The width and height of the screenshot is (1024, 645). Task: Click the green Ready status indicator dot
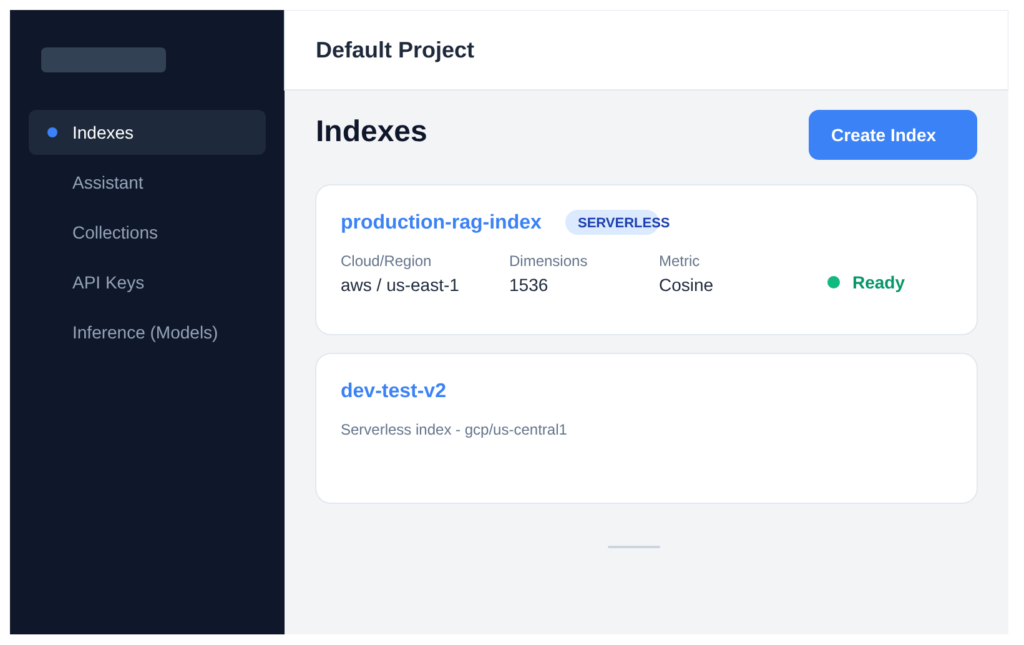834,282
